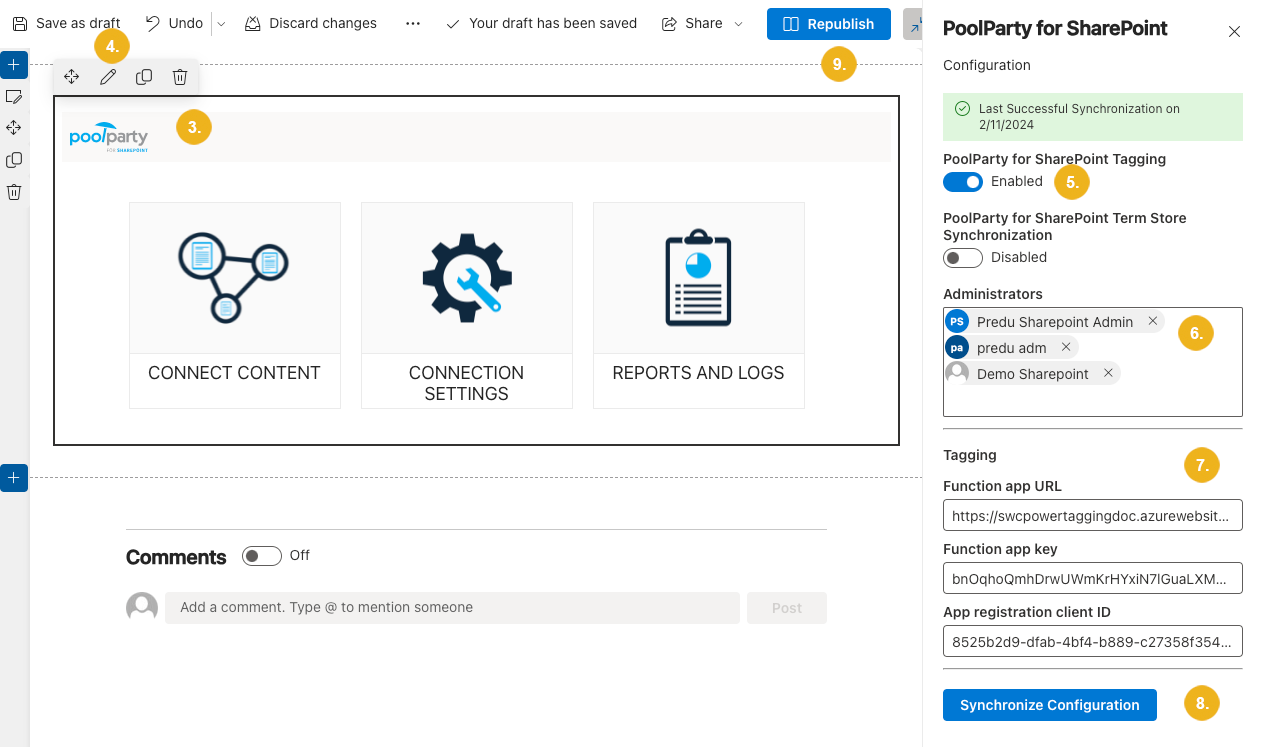Open the more options ellipsis menu
This screenshot has width=1263, height=747.
pyautogui.click(x=413, y=23)
